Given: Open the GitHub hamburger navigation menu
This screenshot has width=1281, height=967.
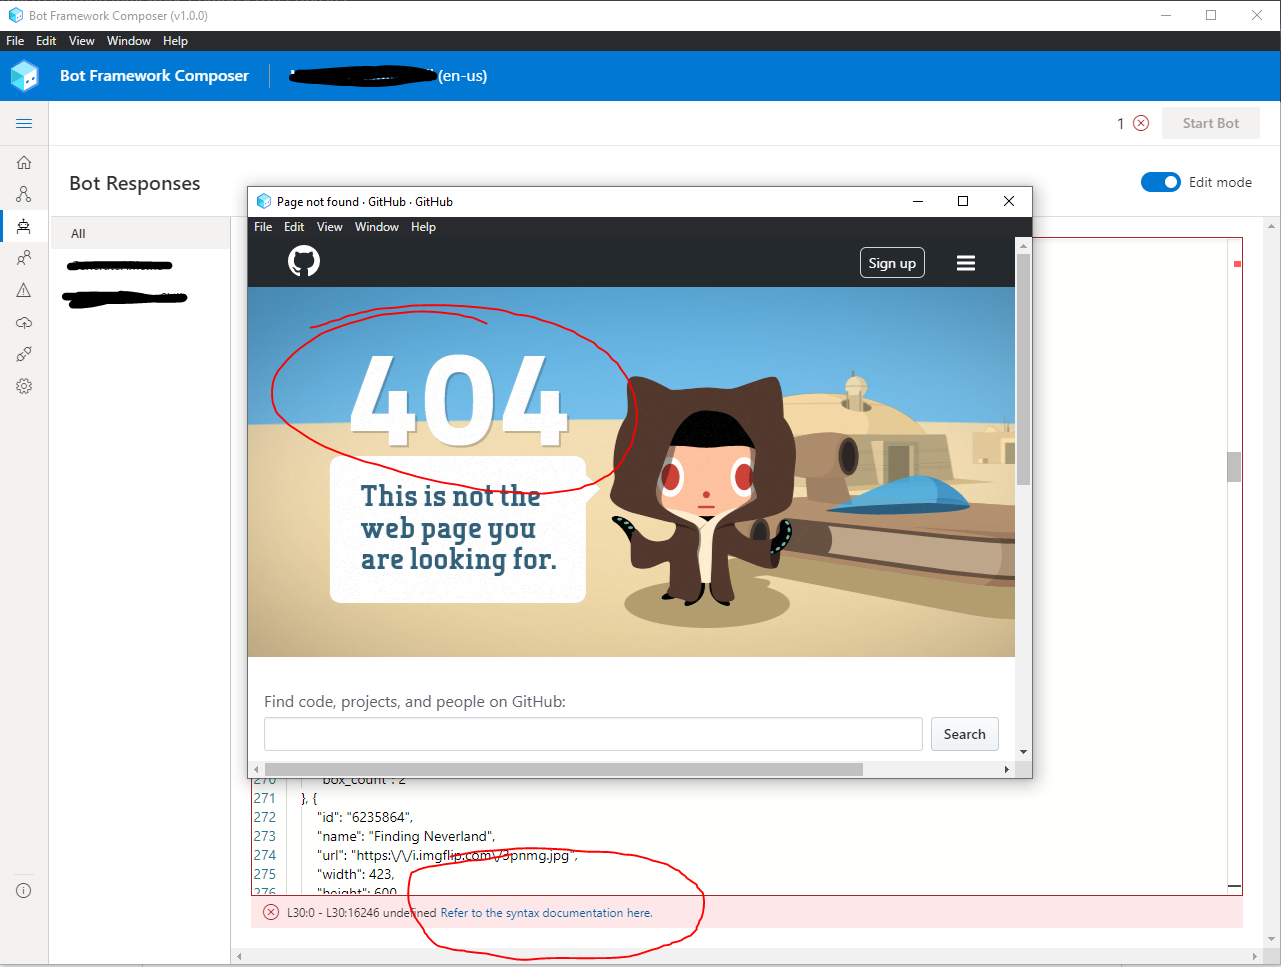Looking at the screenshot, I should (x=965, y=261).
